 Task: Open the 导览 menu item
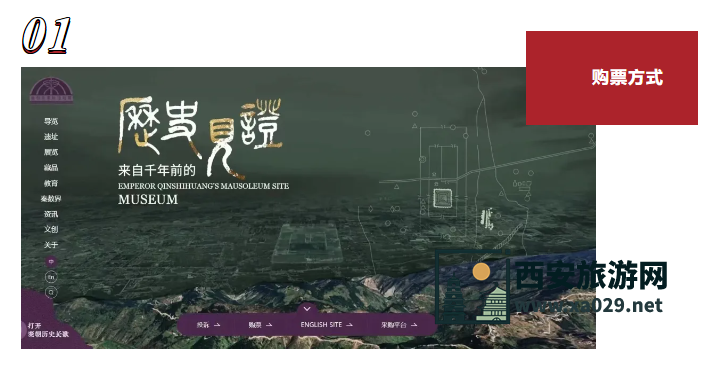coord(51,121)
